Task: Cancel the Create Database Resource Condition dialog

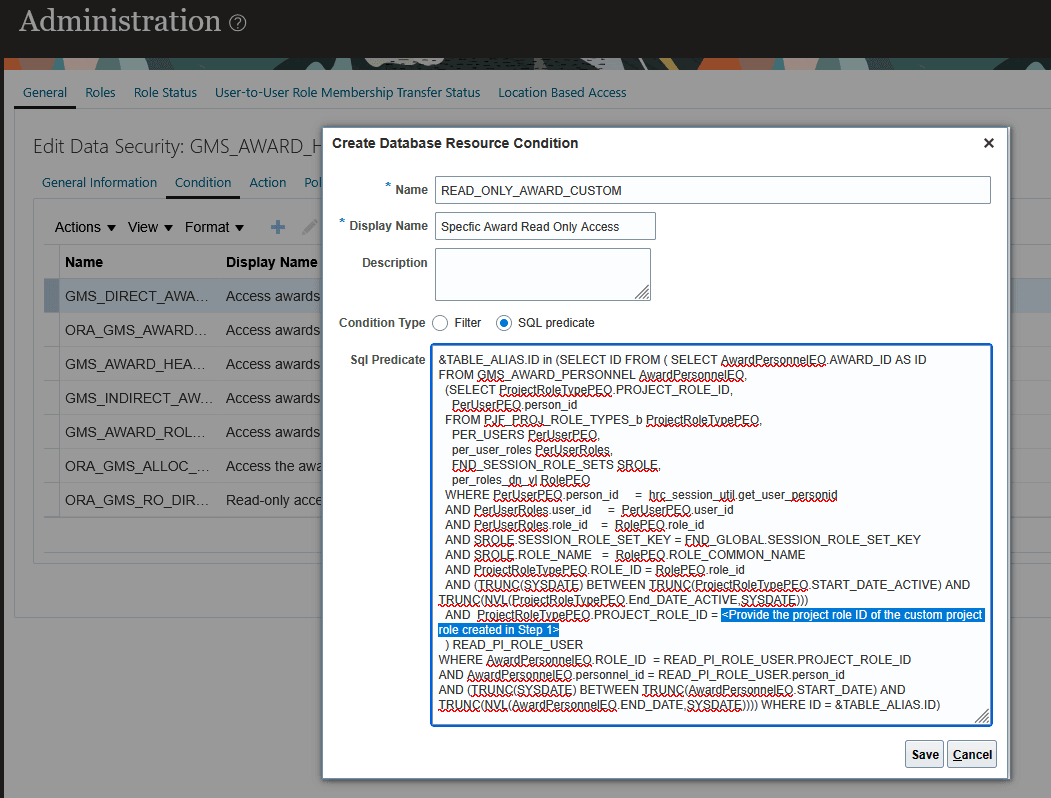Action: [x=971, y=754]
